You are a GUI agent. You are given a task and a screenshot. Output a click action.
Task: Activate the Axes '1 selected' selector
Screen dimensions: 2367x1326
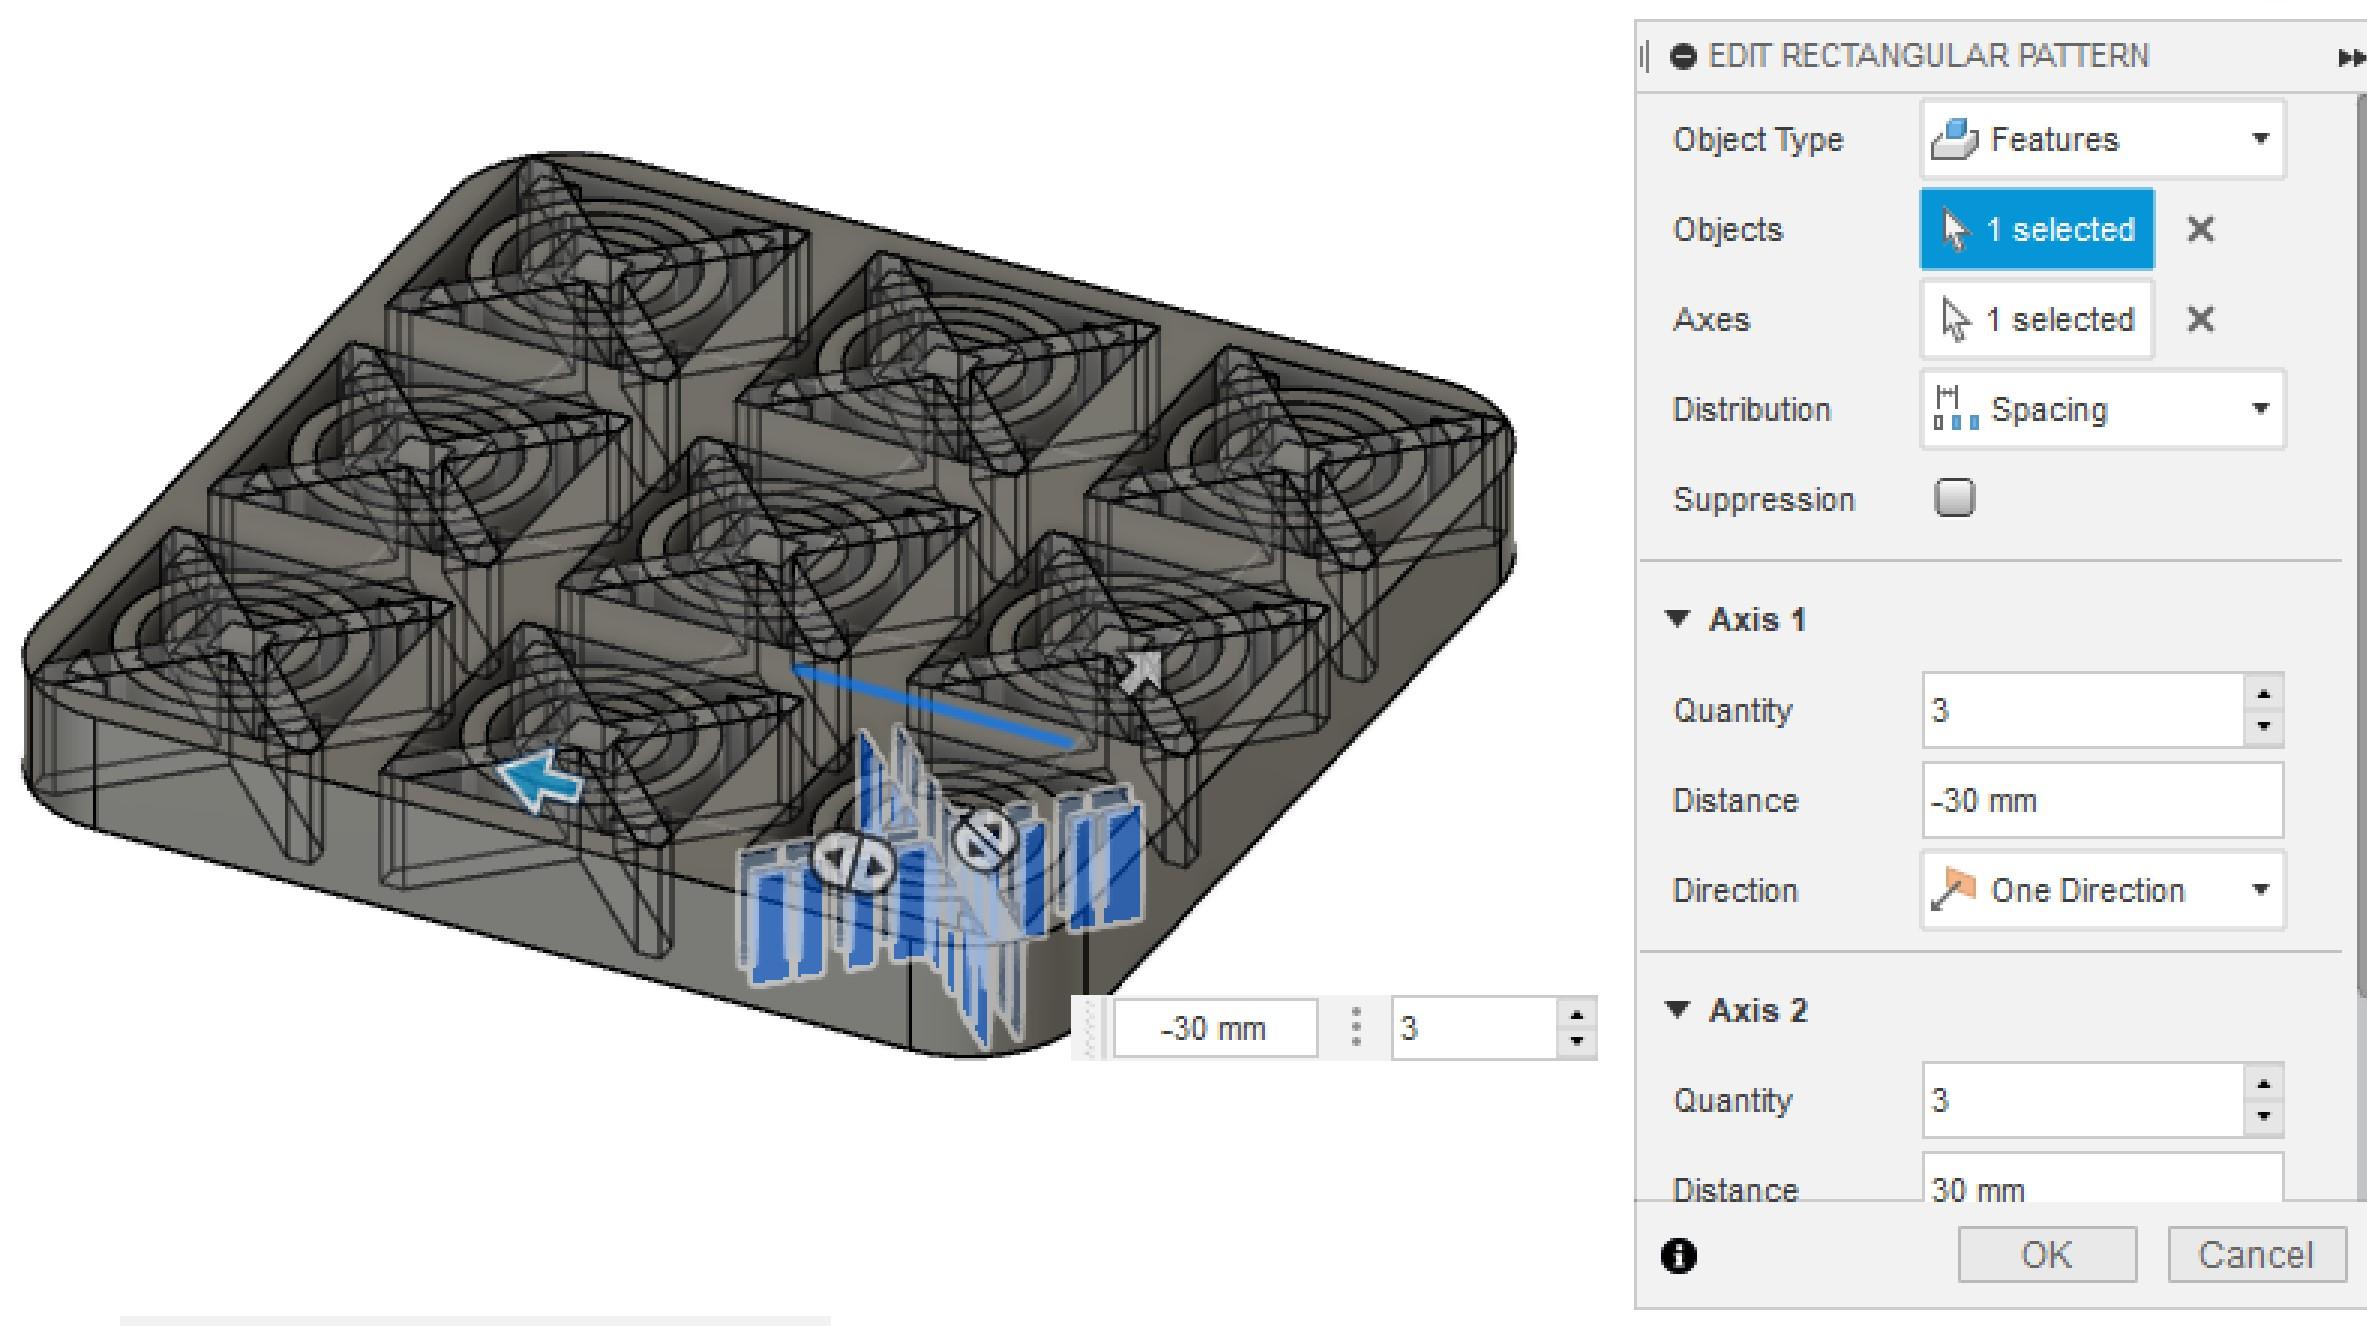(2037, 320)
